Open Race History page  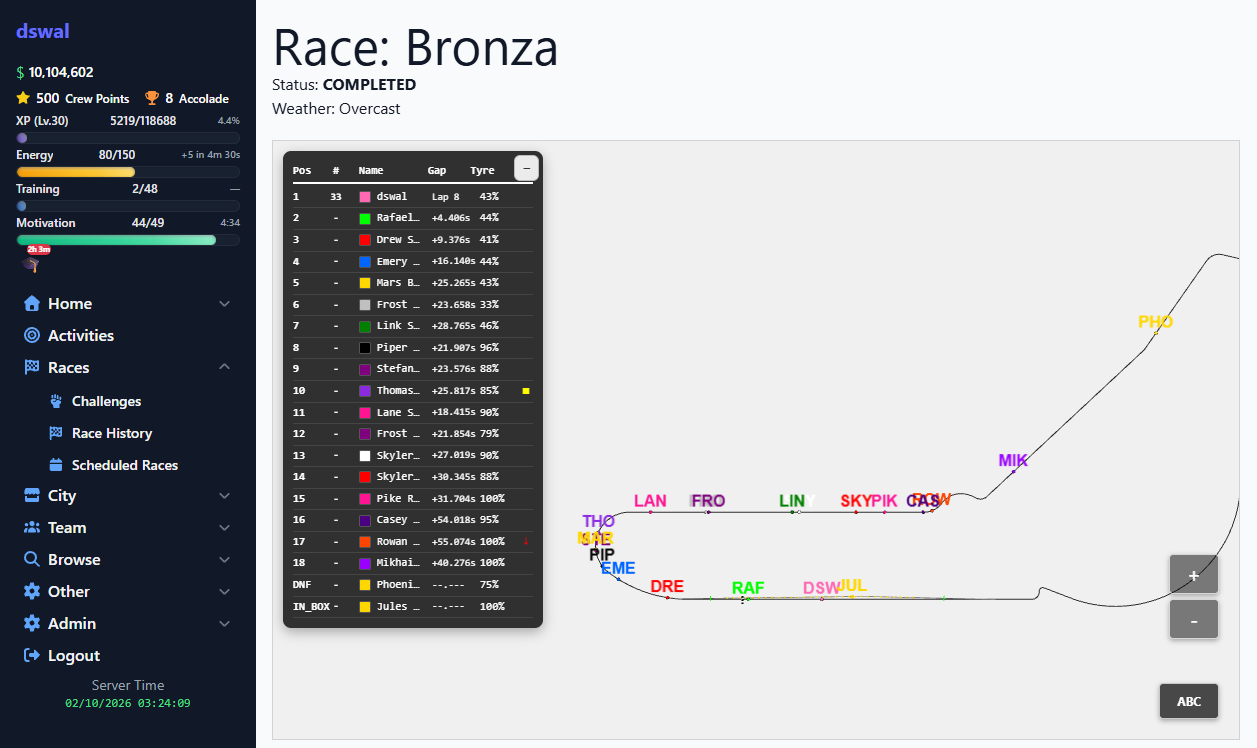click(x=112, y=433)
